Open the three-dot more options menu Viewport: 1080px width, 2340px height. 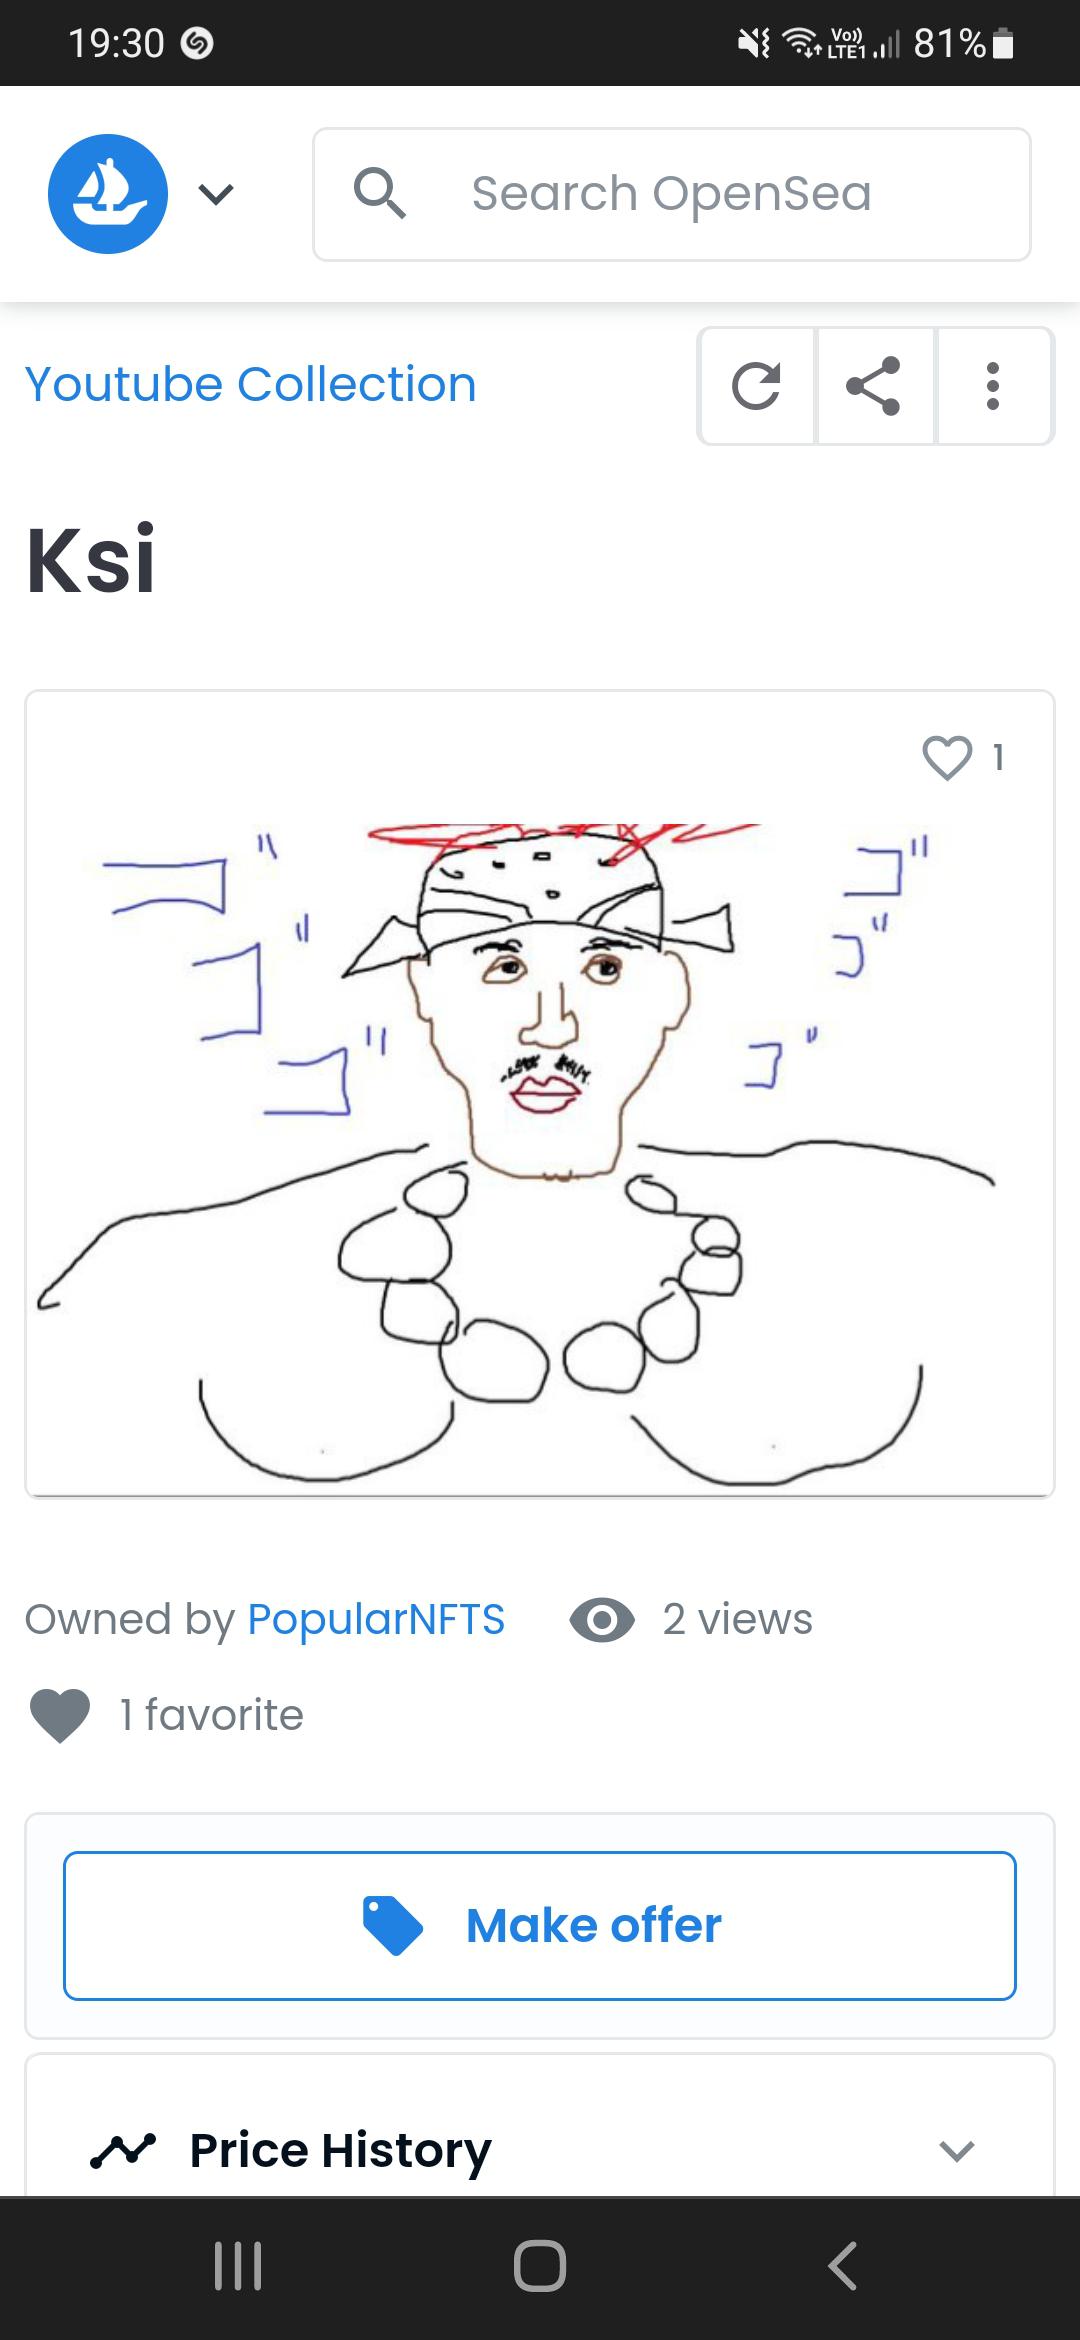click(x=992, y=386)
